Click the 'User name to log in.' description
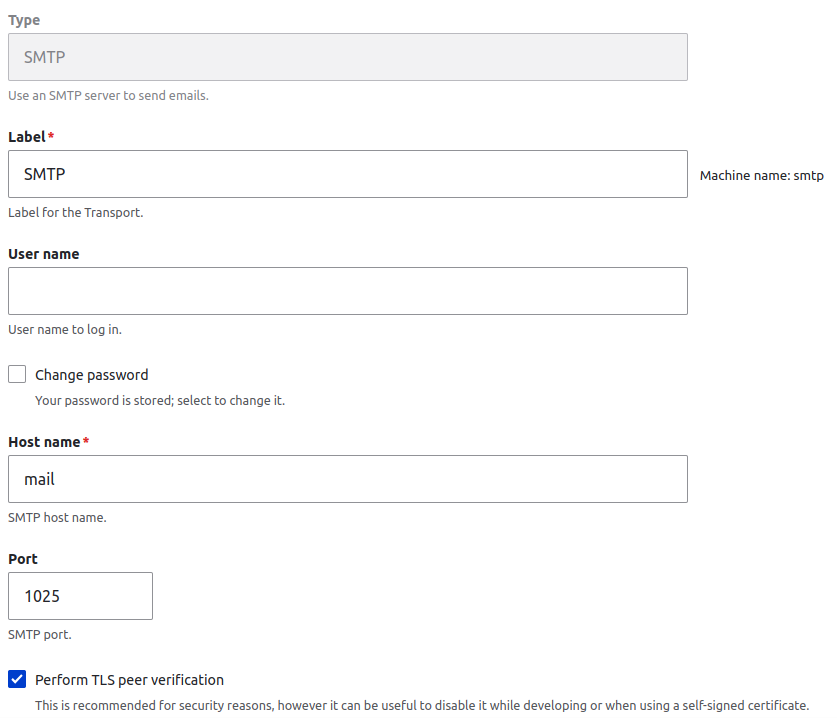Viewport: 837px width, 718px height. pyautogui.click(x=65, y=329)
